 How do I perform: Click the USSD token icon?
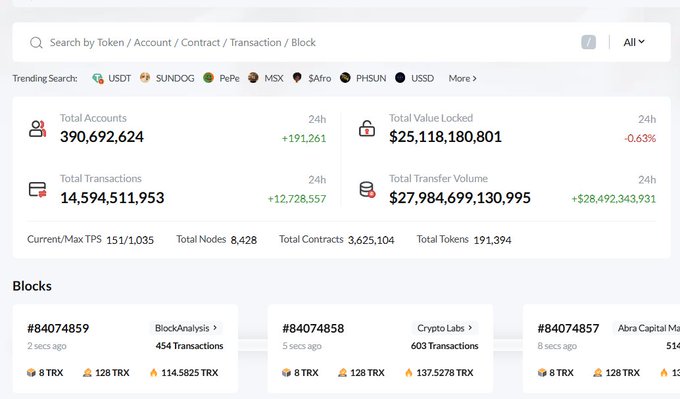[400, 78]
